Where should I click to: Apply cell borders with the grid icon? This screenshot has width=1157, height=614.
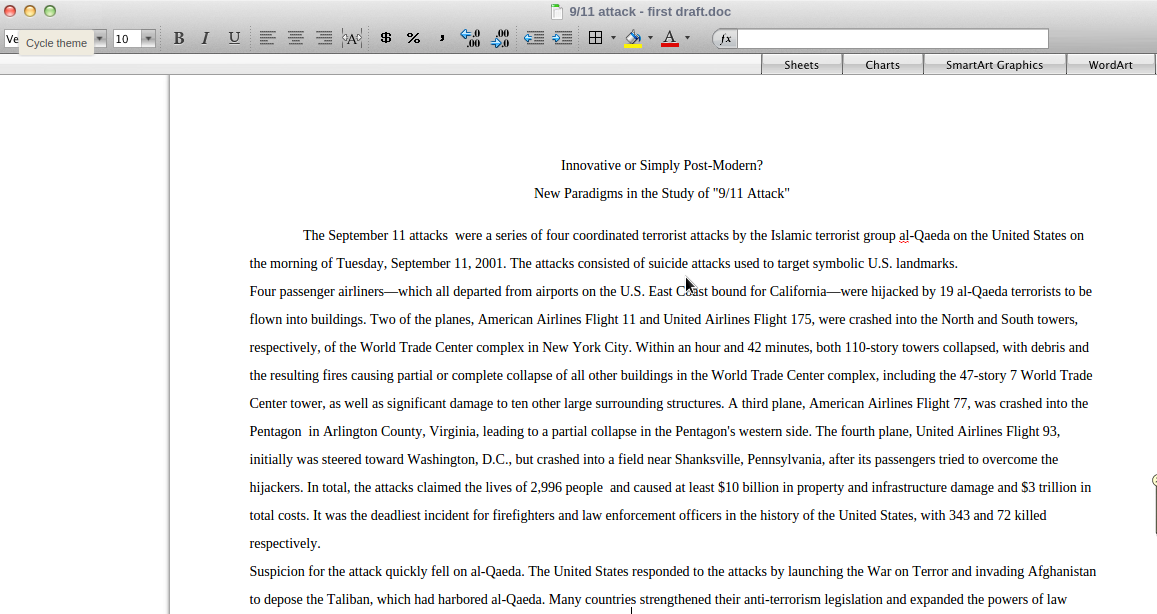tap(595, 38)
